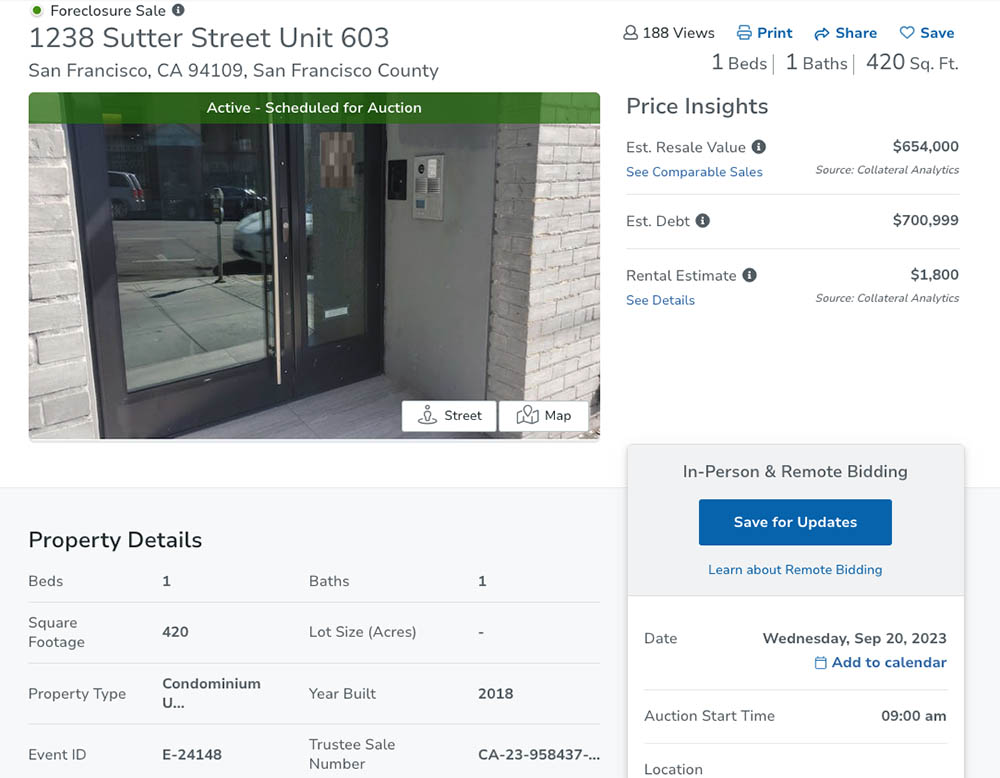Click the Lot Size (Acres) label

click(362, 632)
